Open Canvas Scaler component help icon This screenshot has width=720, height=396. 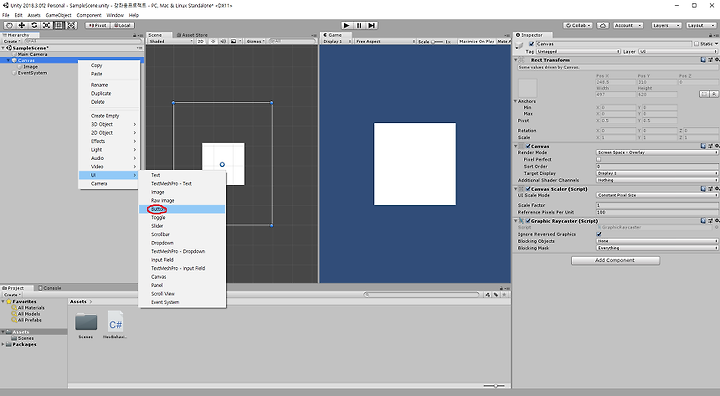(703, 189)
